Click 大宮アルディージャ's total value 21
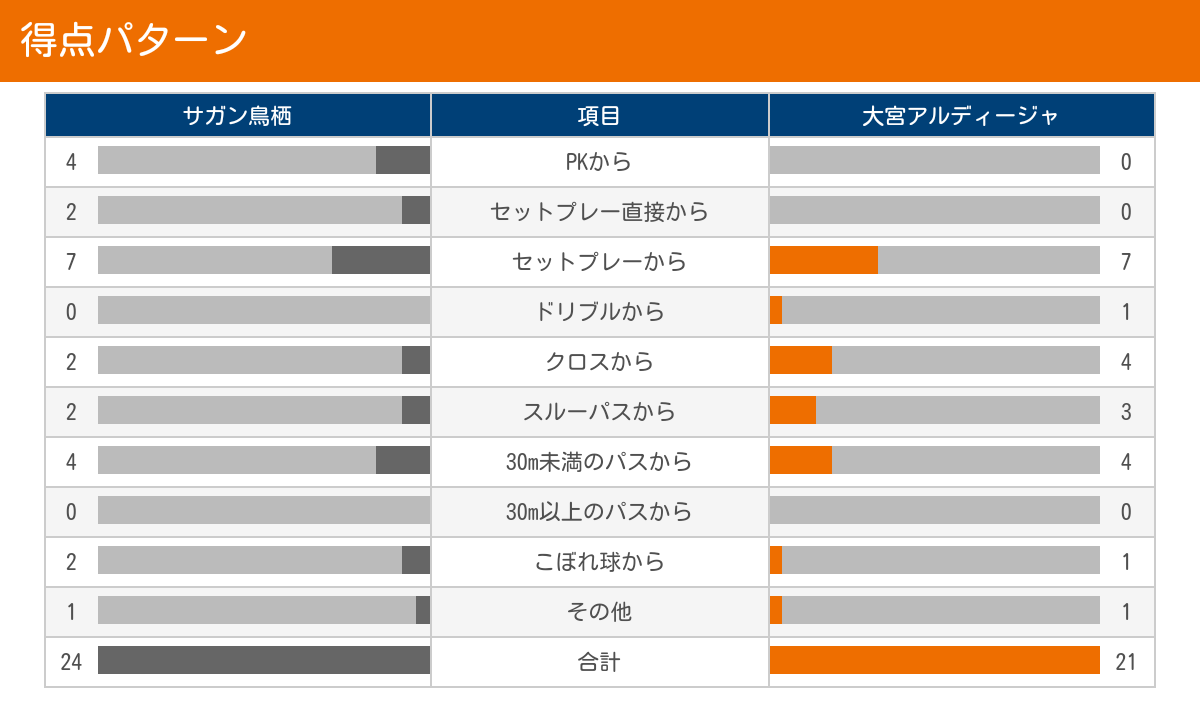The image size is (1200, 725). (1126, 662)
